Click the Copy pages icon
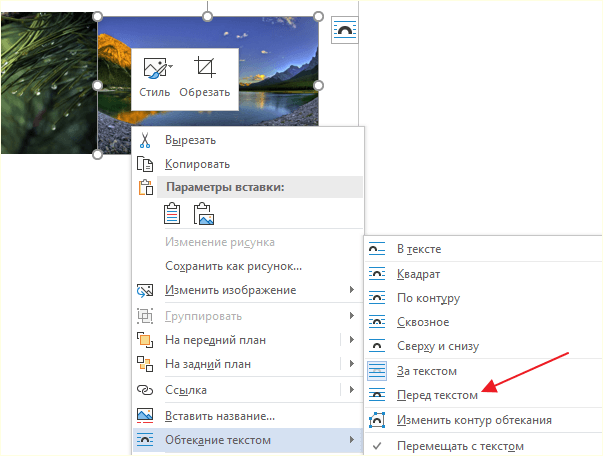 coord(145,164)
